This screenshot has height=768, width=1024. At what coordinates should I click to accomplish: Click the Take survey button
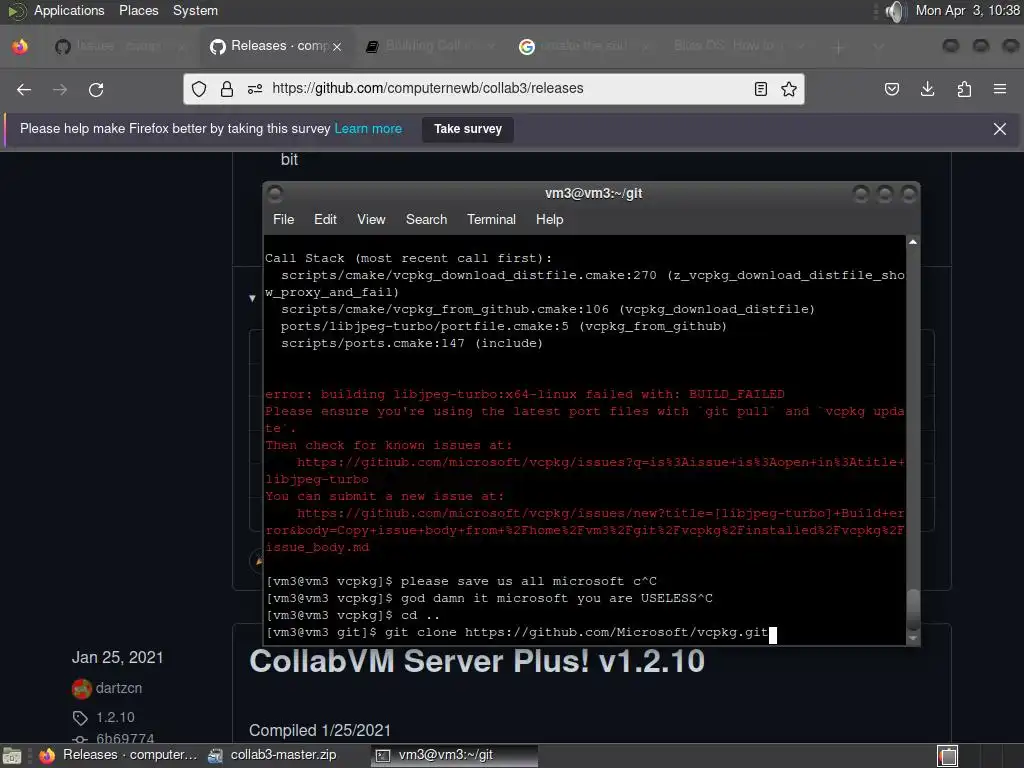pyautogui.click(x=468, y=129)
